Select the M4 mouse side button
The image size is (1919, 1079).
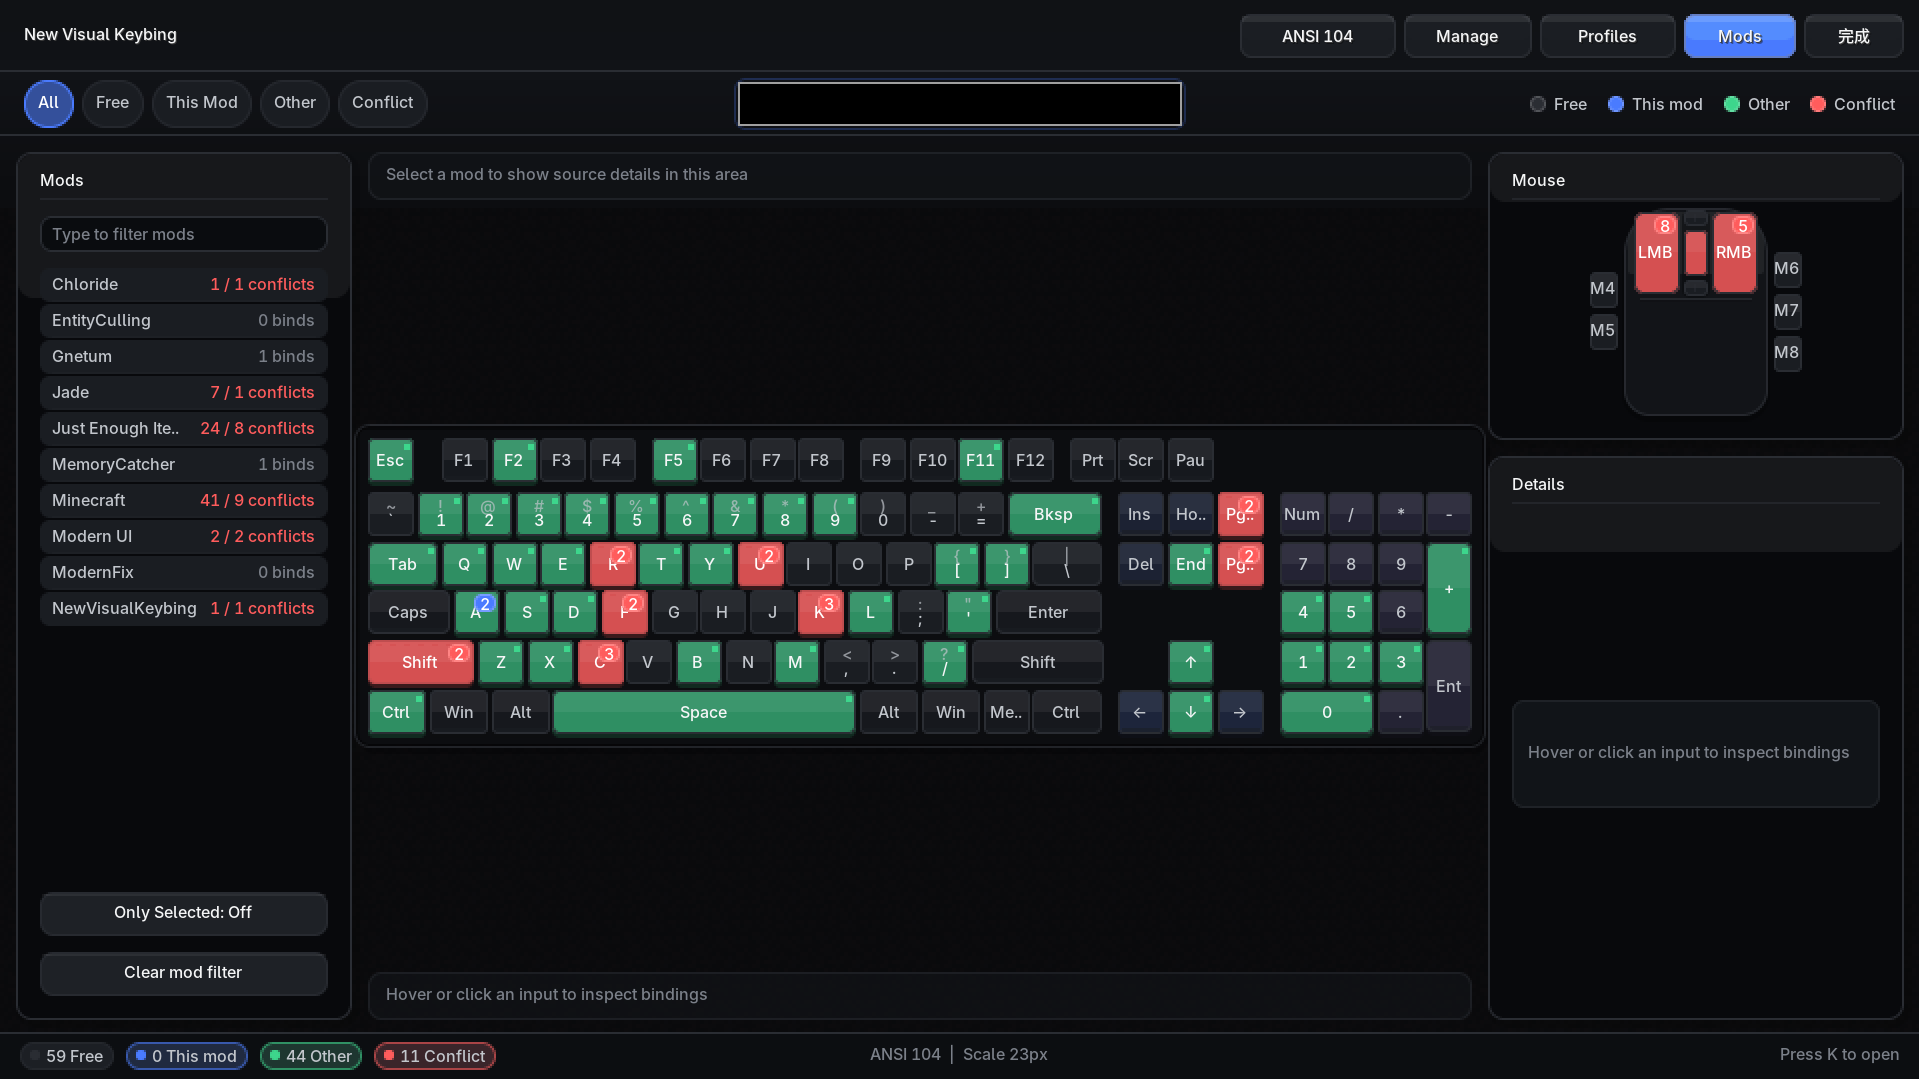pyautogui.click(x=1603, y=289)
